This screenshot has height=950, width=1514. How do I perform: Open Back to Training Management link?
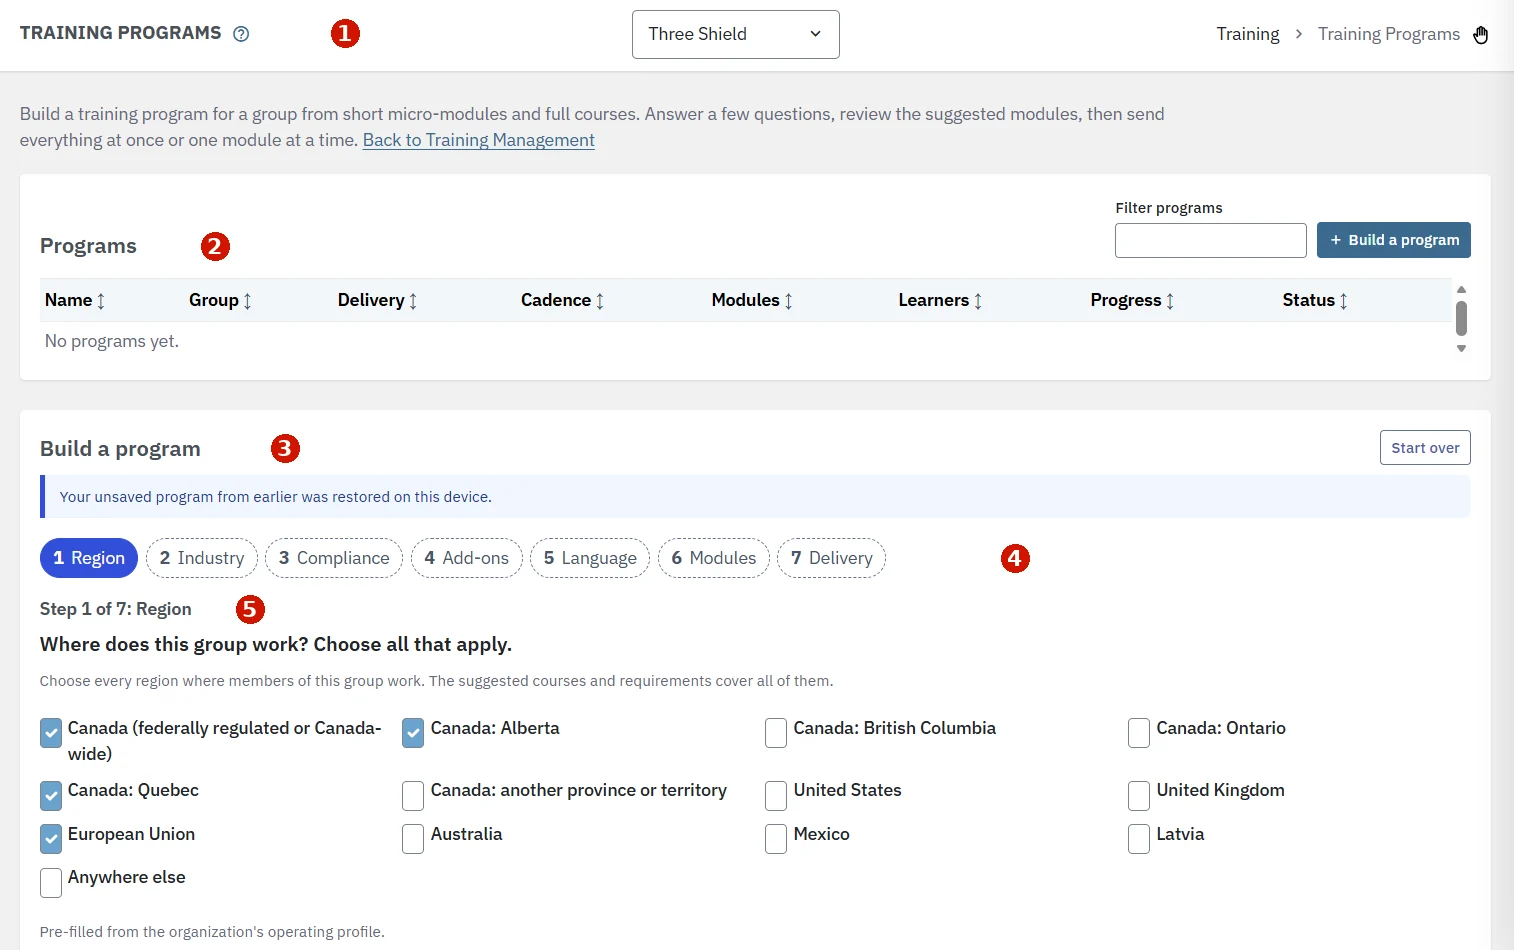click(479, 140)
